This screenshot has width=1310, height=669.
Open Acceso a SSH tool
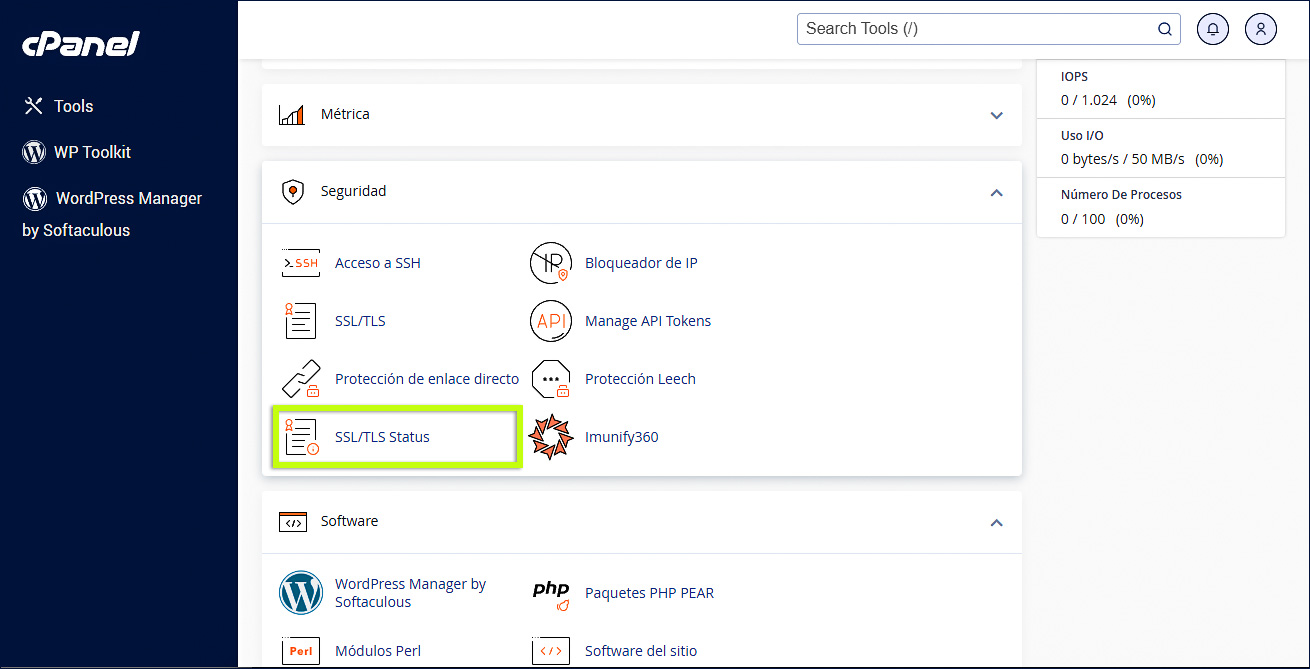point(377,262)
